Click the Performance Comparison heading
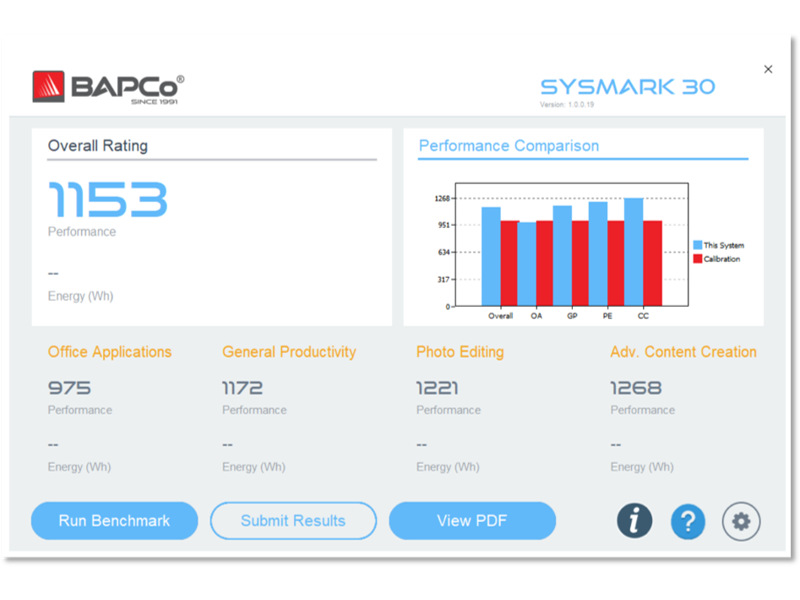Image resolution: width=800 pixels, height=600 pixels. [509, 146]
